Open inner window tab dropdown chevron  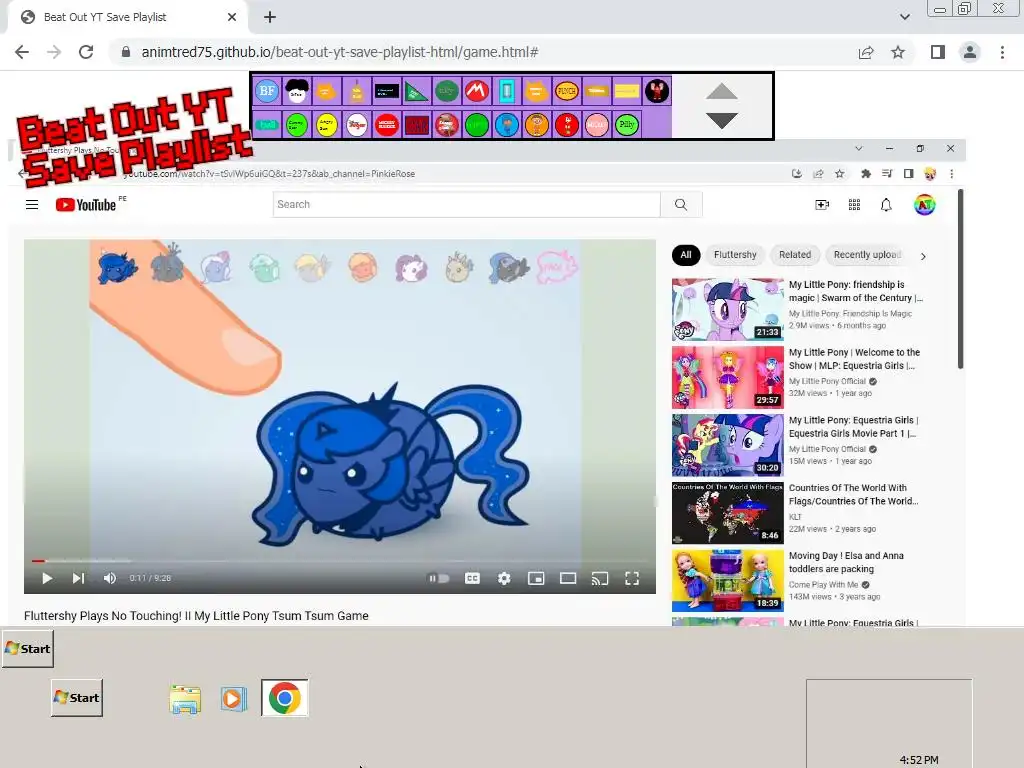point(859,149)
